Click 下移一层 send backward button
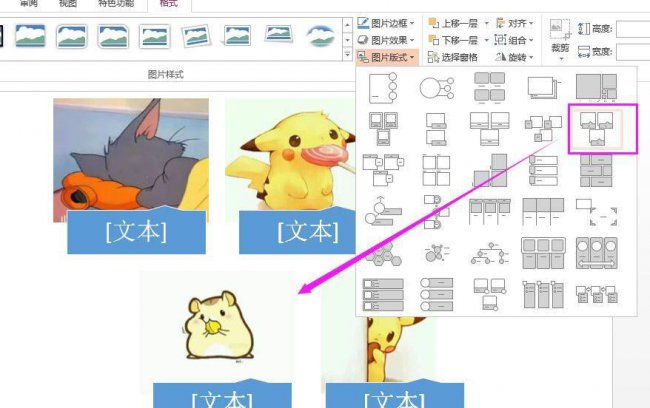This screenshot has height=408, width=650. tap(453, 40)
